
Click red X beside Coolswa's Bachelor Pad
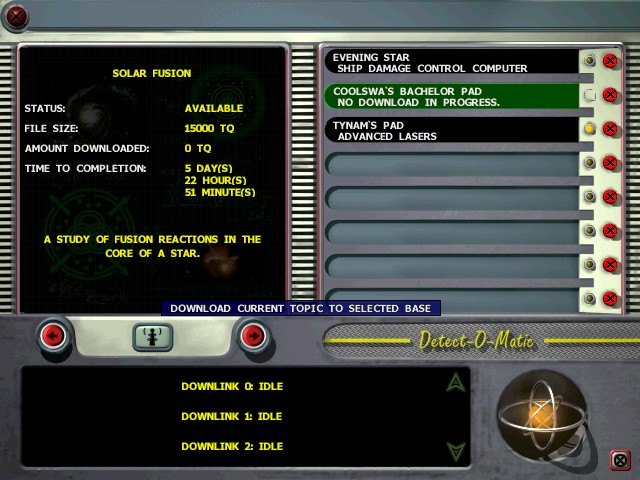point(610,95)
